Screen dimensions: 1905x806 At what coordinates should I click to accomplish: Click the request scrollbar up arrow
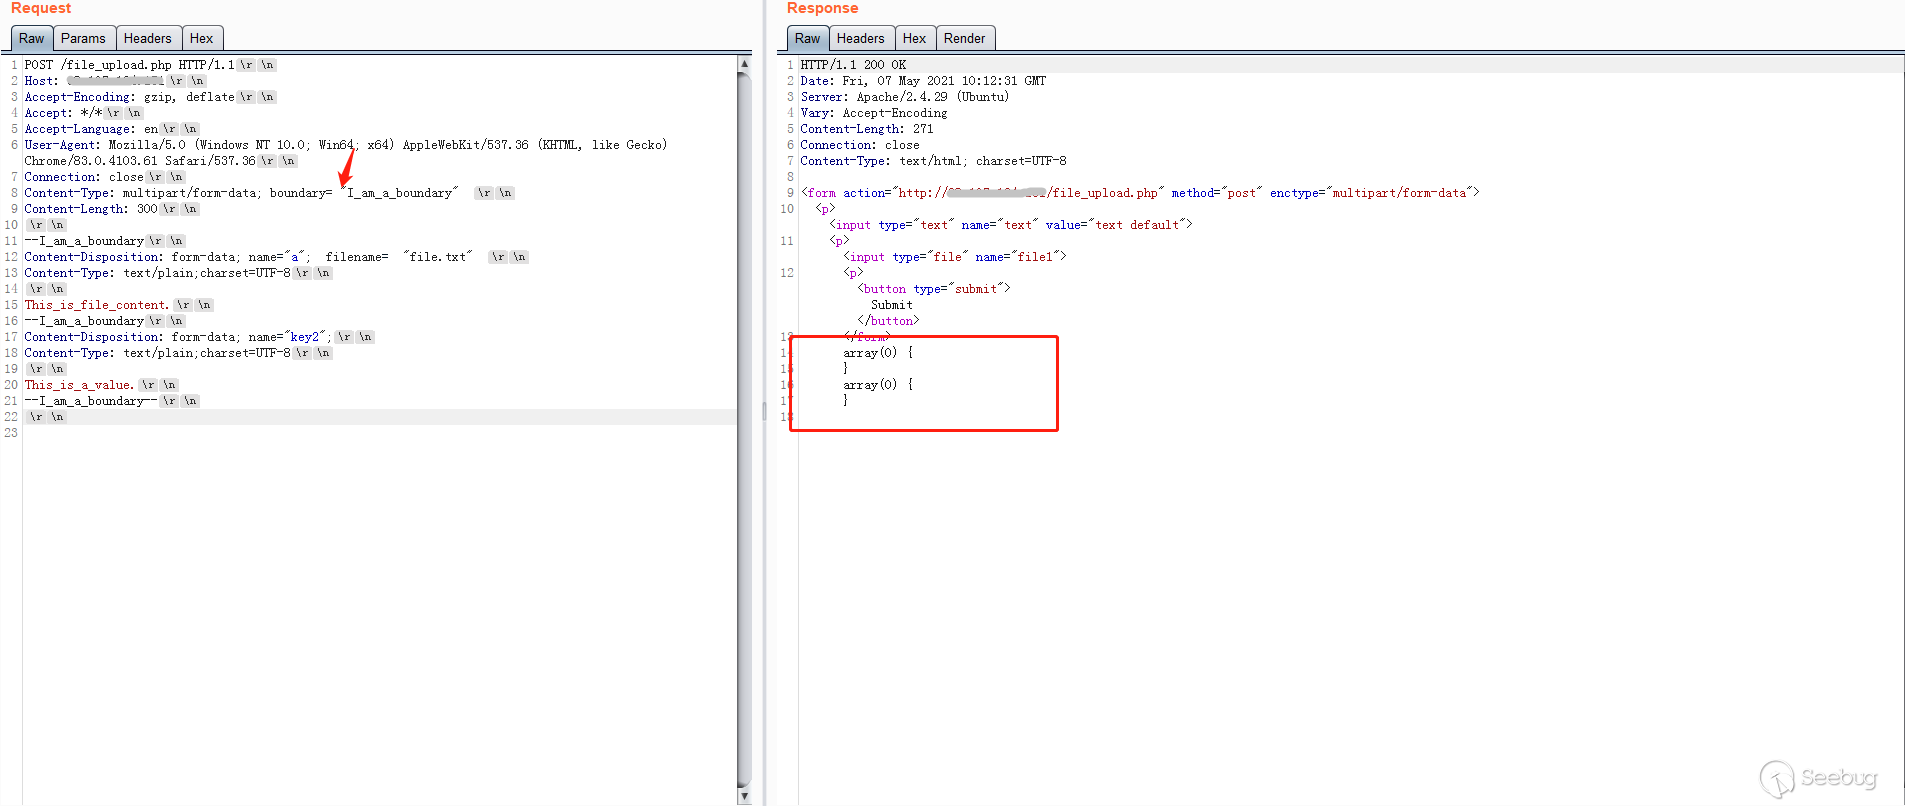coord(744,64)
